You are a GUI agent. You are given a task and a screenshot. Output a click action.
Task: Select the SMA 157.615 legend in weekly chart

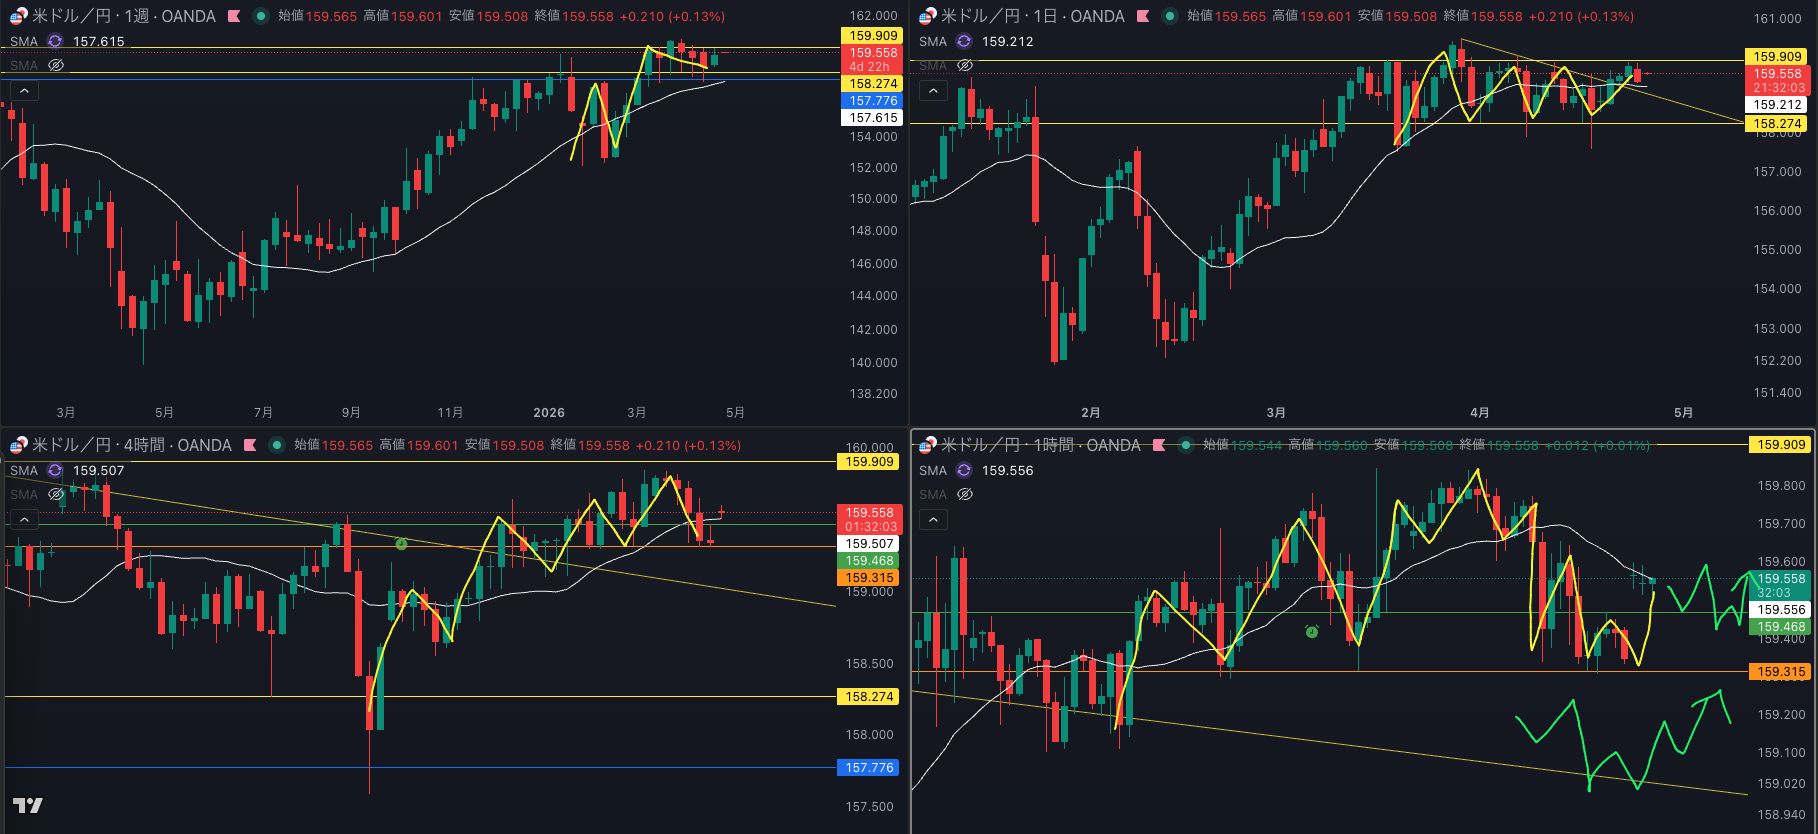coord(67,41)
